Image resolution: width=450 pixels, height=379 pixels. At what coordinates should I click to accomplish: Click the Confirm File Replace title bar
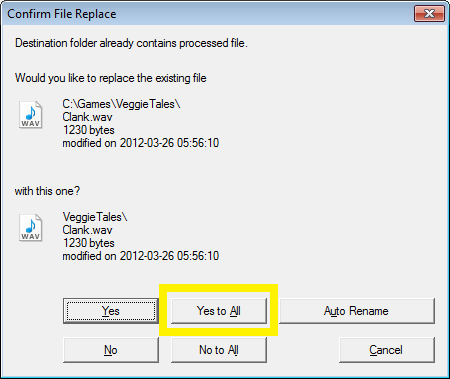click(207, 14)
